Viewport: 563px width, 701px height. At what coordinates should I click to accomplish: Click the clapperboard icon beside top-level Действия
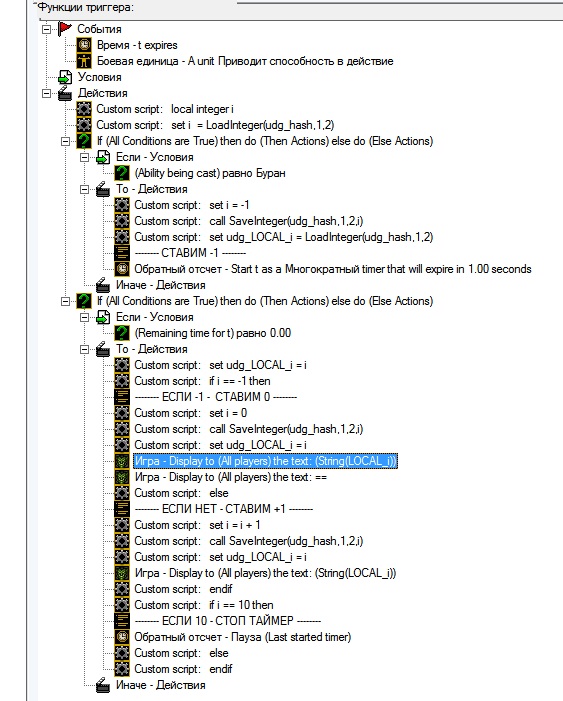65,93
